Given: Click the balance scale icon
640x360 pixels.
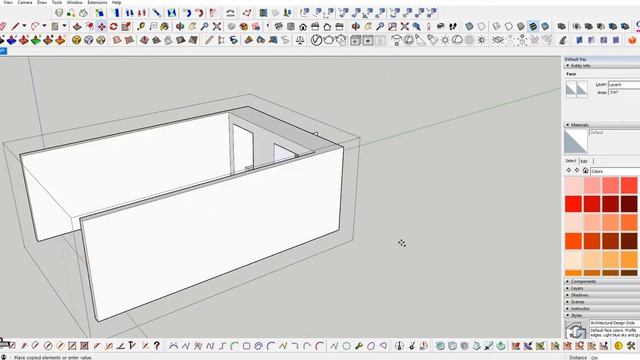Looking at the screenshot, I should 300,40.
